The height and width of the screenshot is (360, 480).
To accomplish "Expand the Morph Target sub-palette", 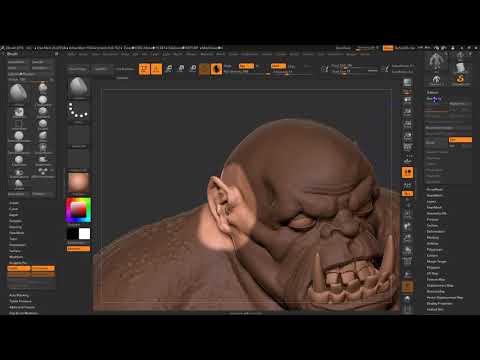I will (x=436, y=261).
